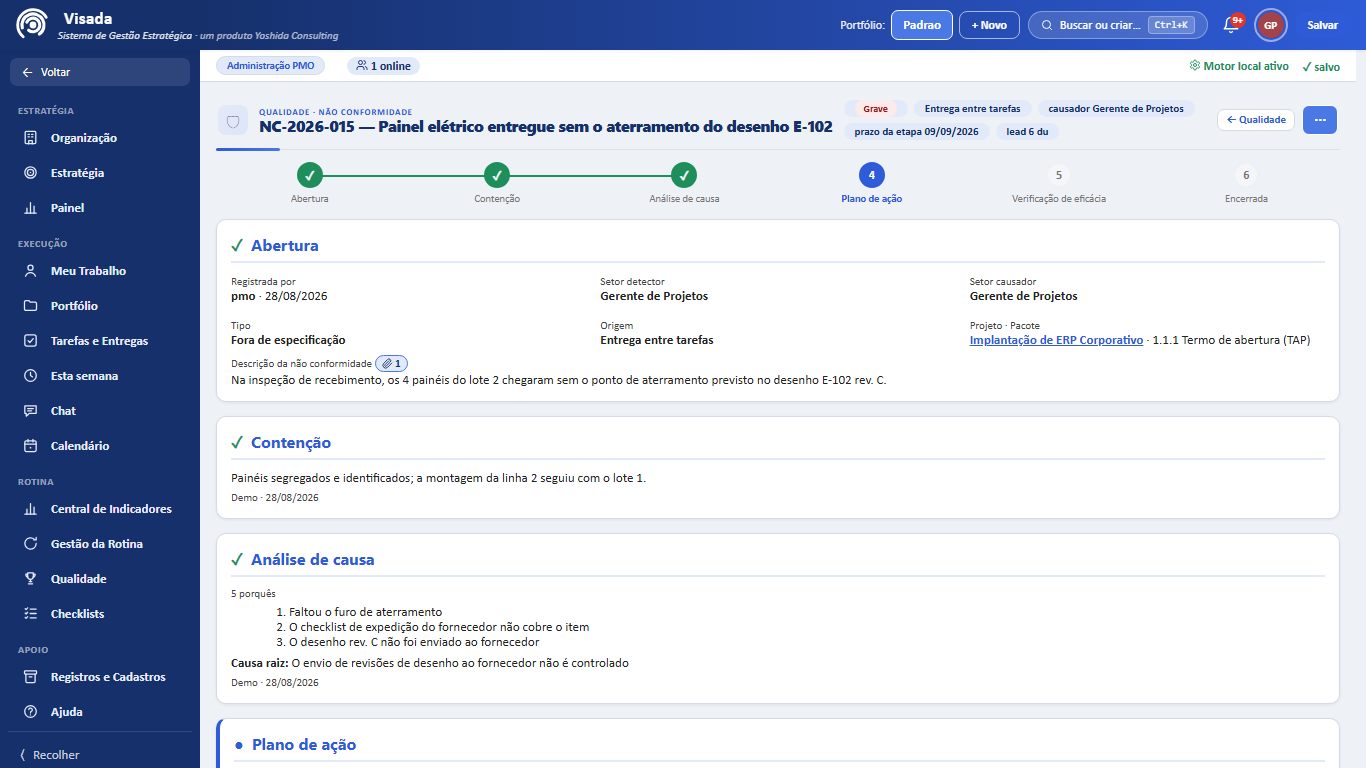This screenshot has width=1366, height=768.
Task: Click the Voltar back button
Action: click(100, 72)
